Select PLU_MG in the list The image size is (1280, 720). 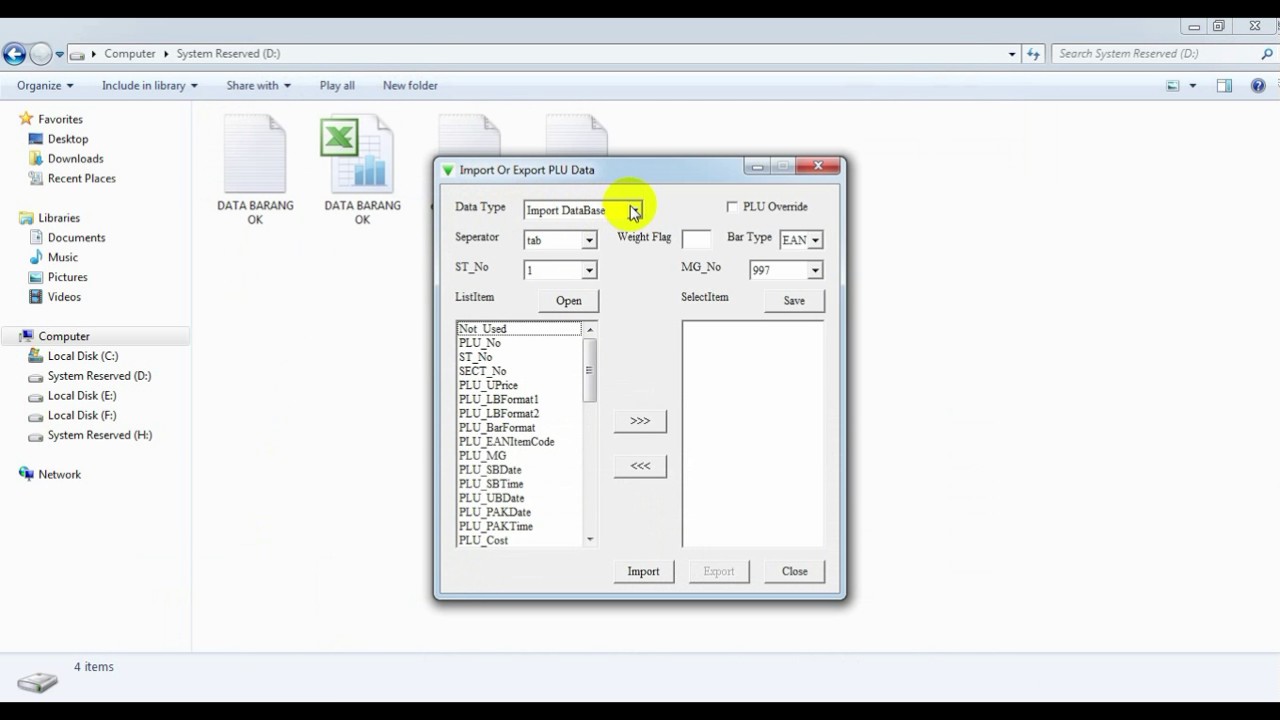coord(482,455)
